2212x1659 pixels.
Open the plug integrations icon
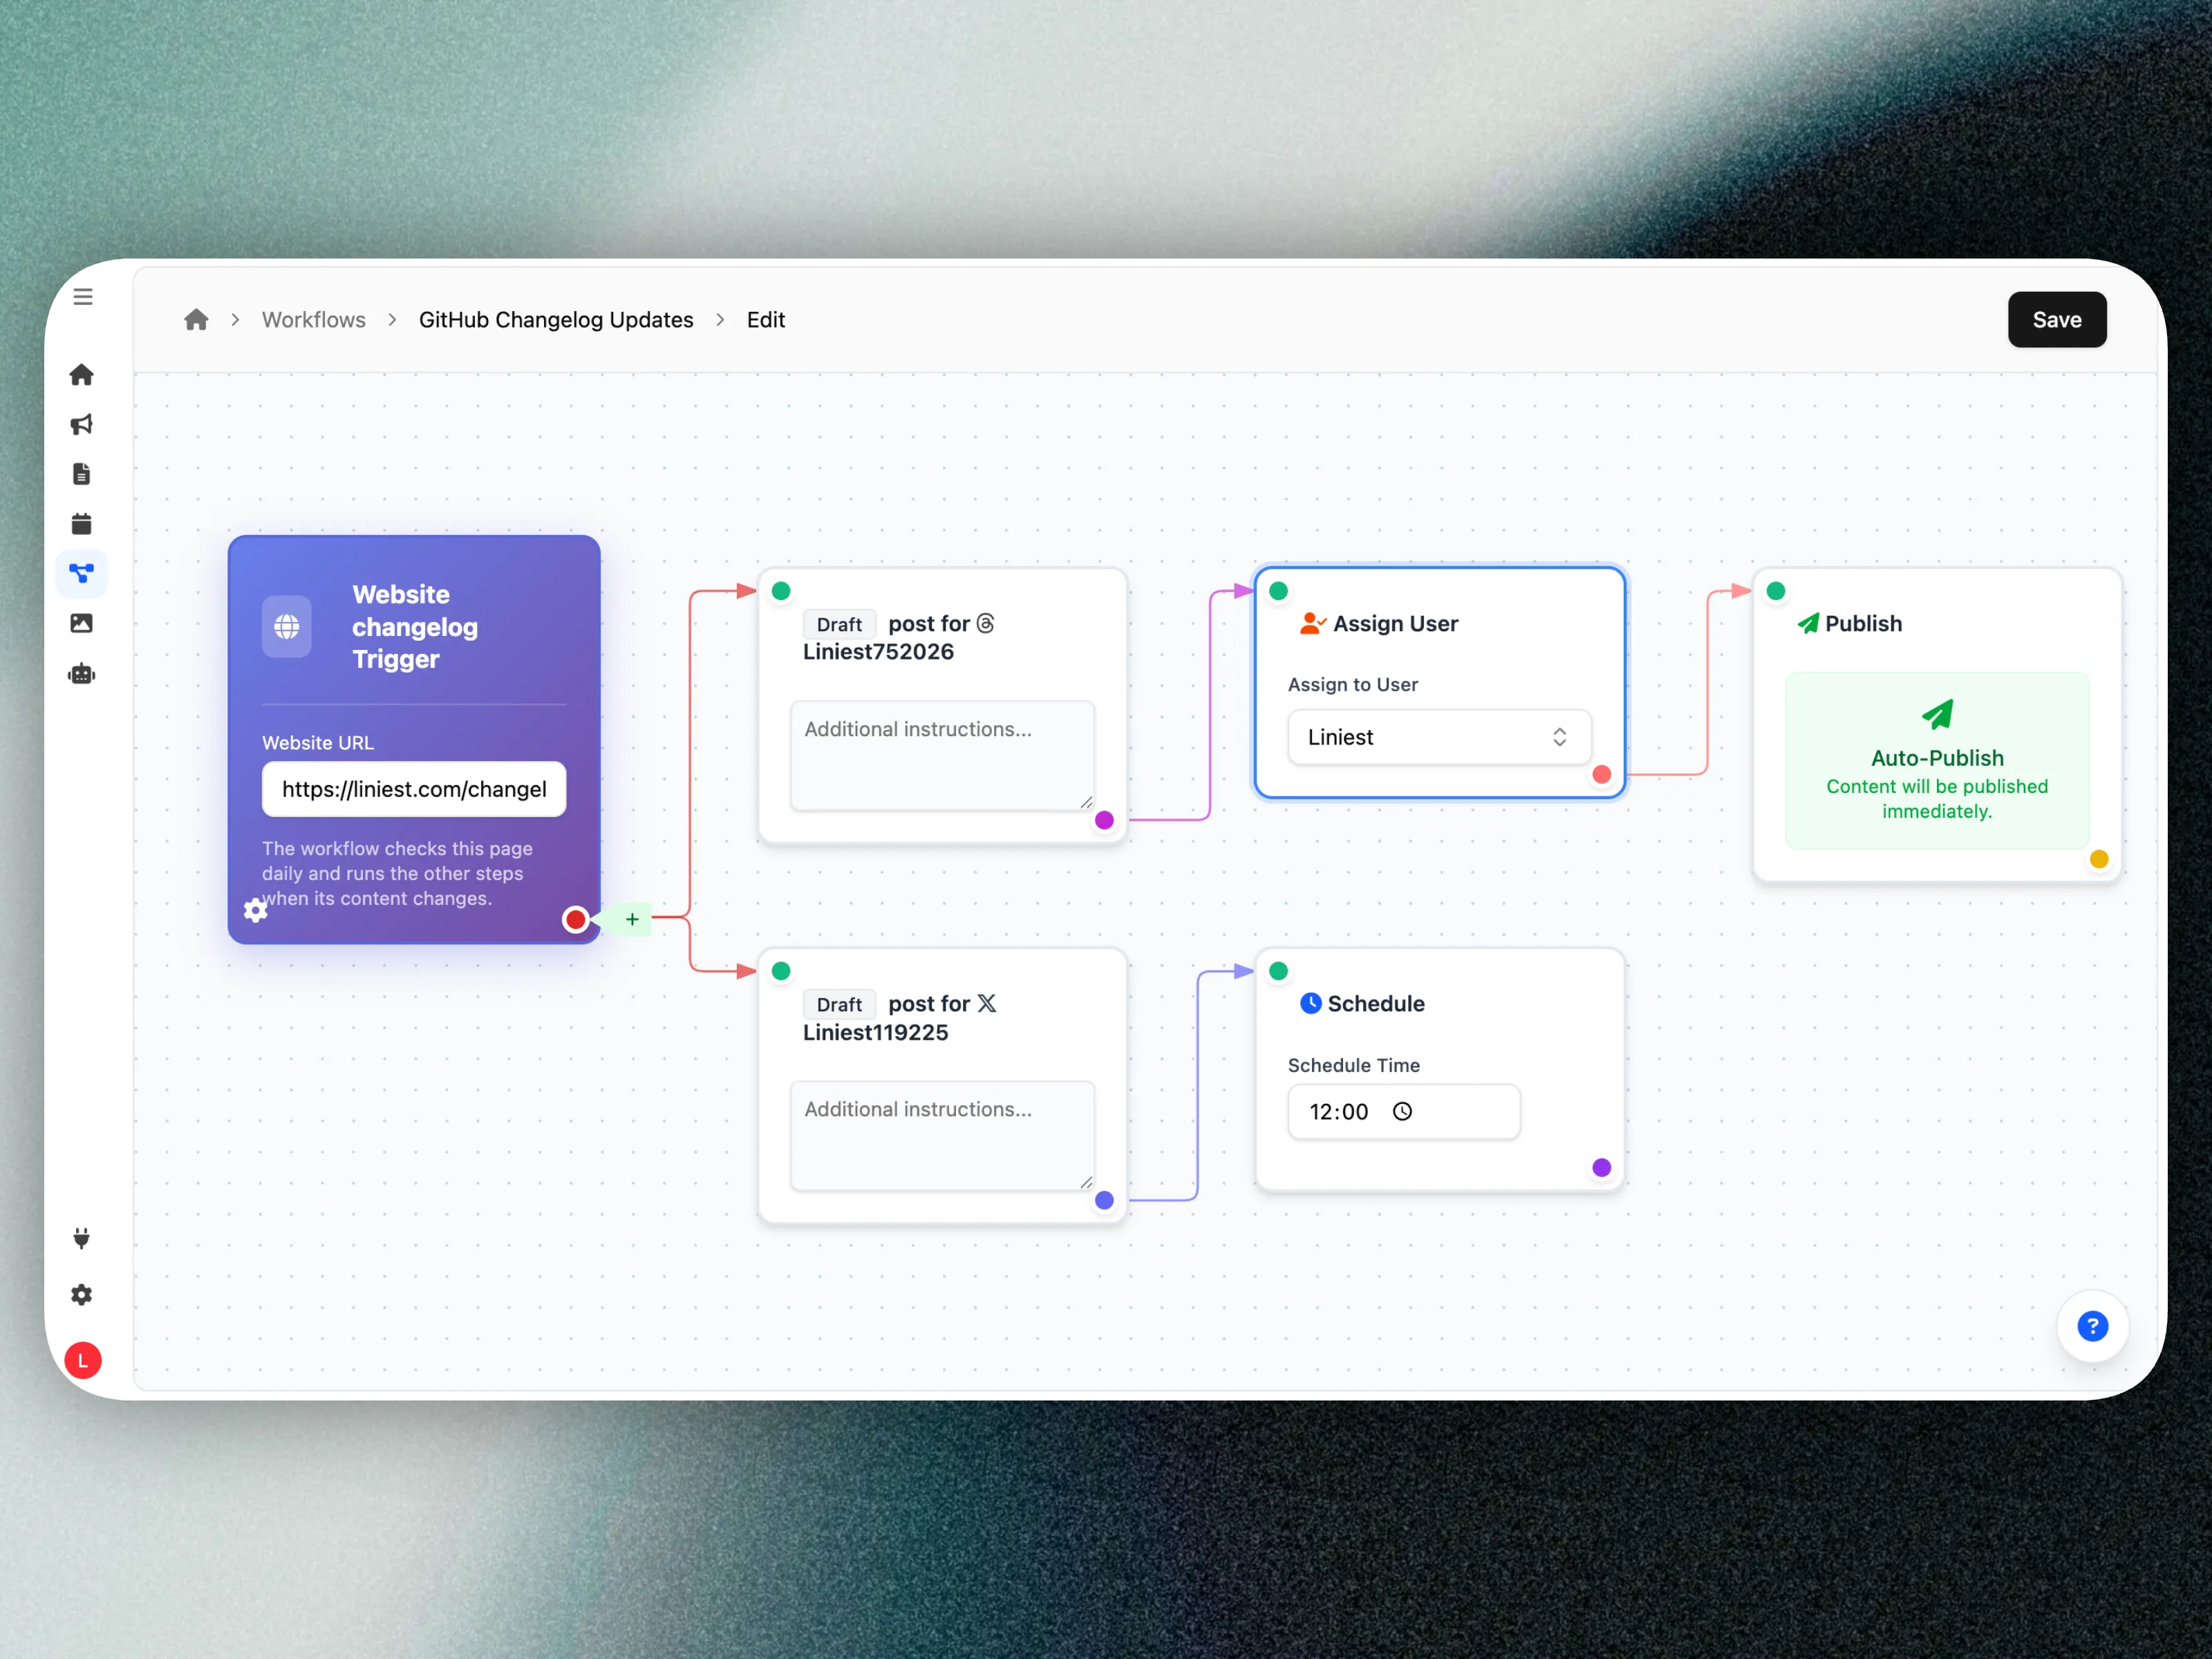[x=81, y=1238]
